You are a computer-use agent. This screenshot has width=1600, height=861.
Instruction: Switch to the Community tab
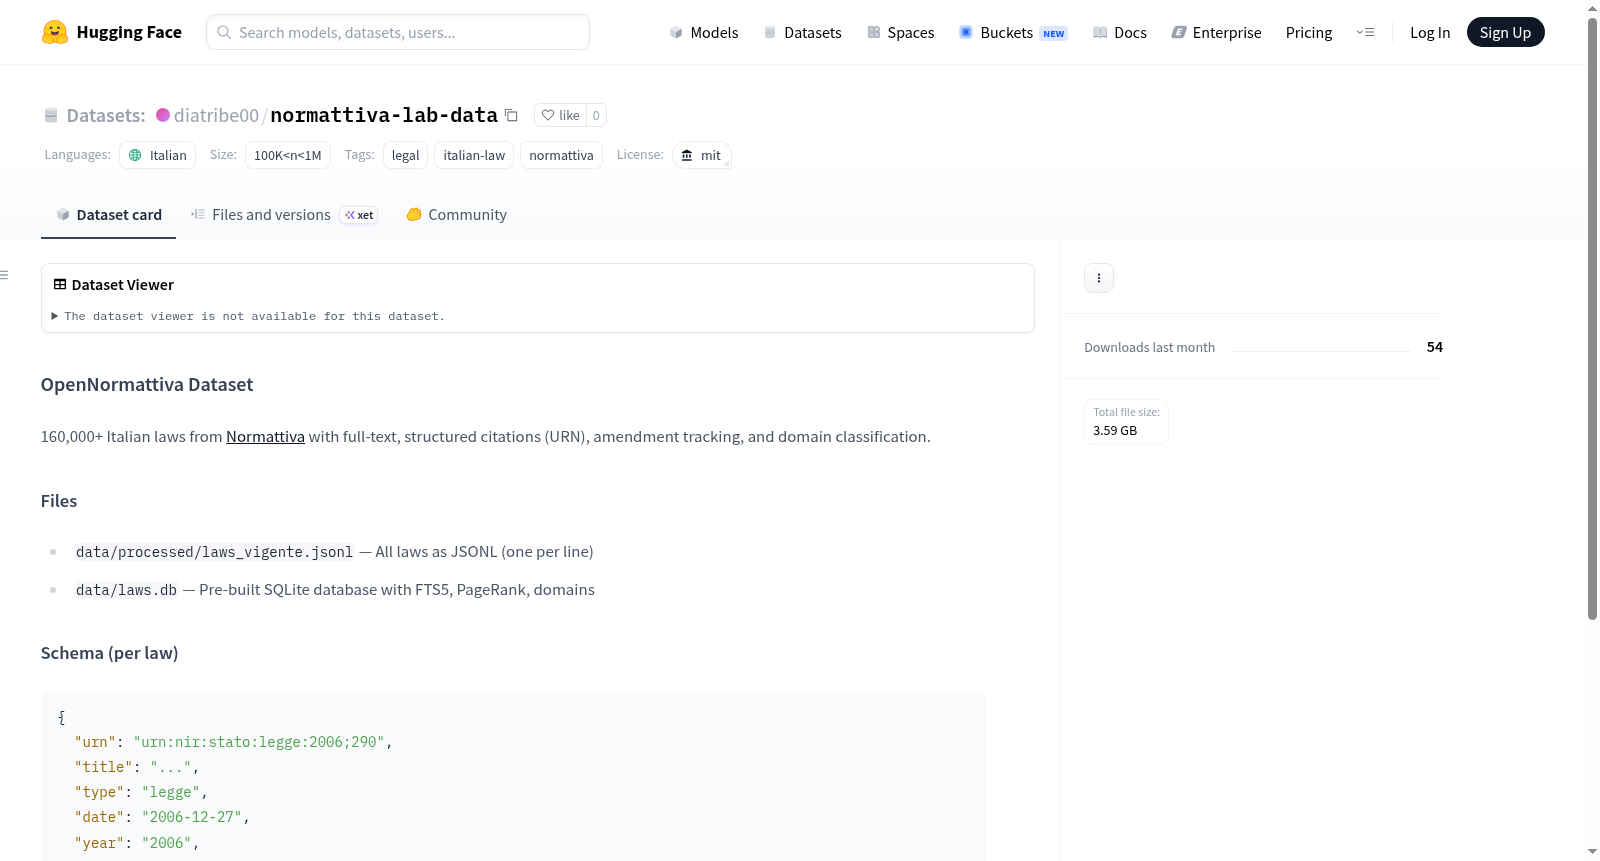(x=456, y=214)
